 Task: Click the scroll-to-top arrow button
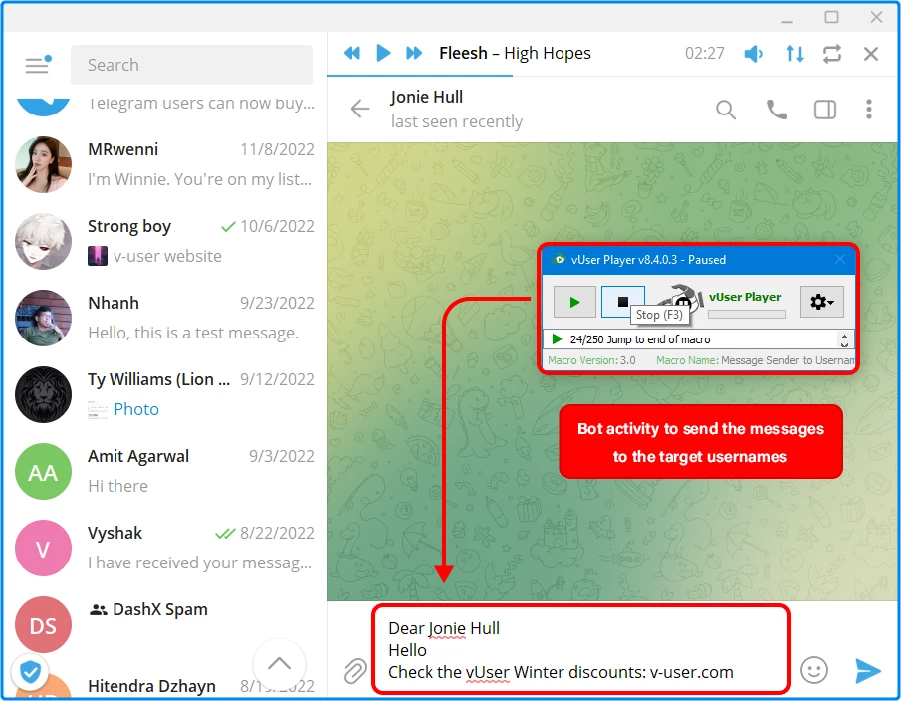click(279, 664)
